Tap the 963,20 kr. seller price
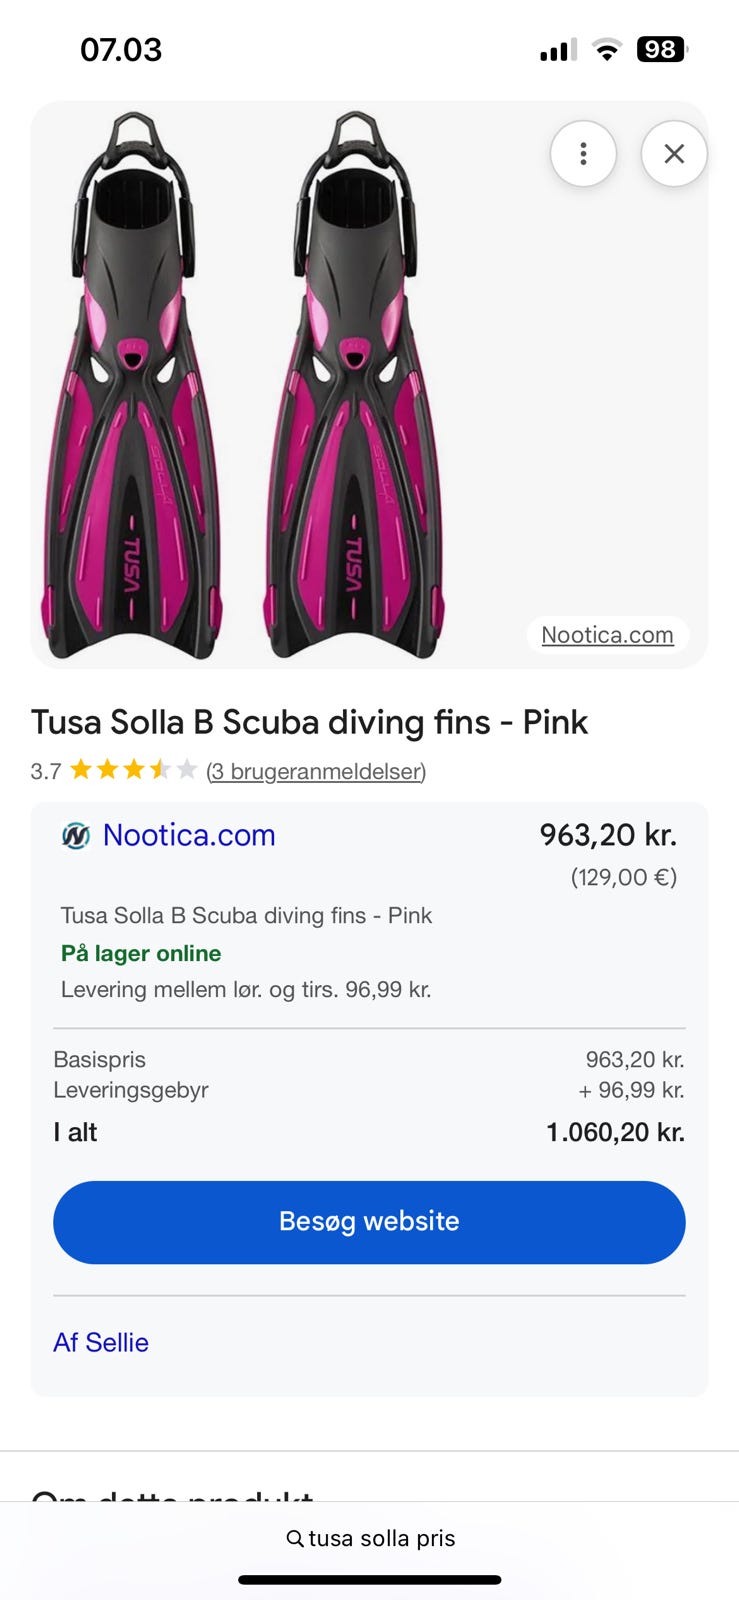This screenshot has height=1600, width=739. (x=608, y=835)
